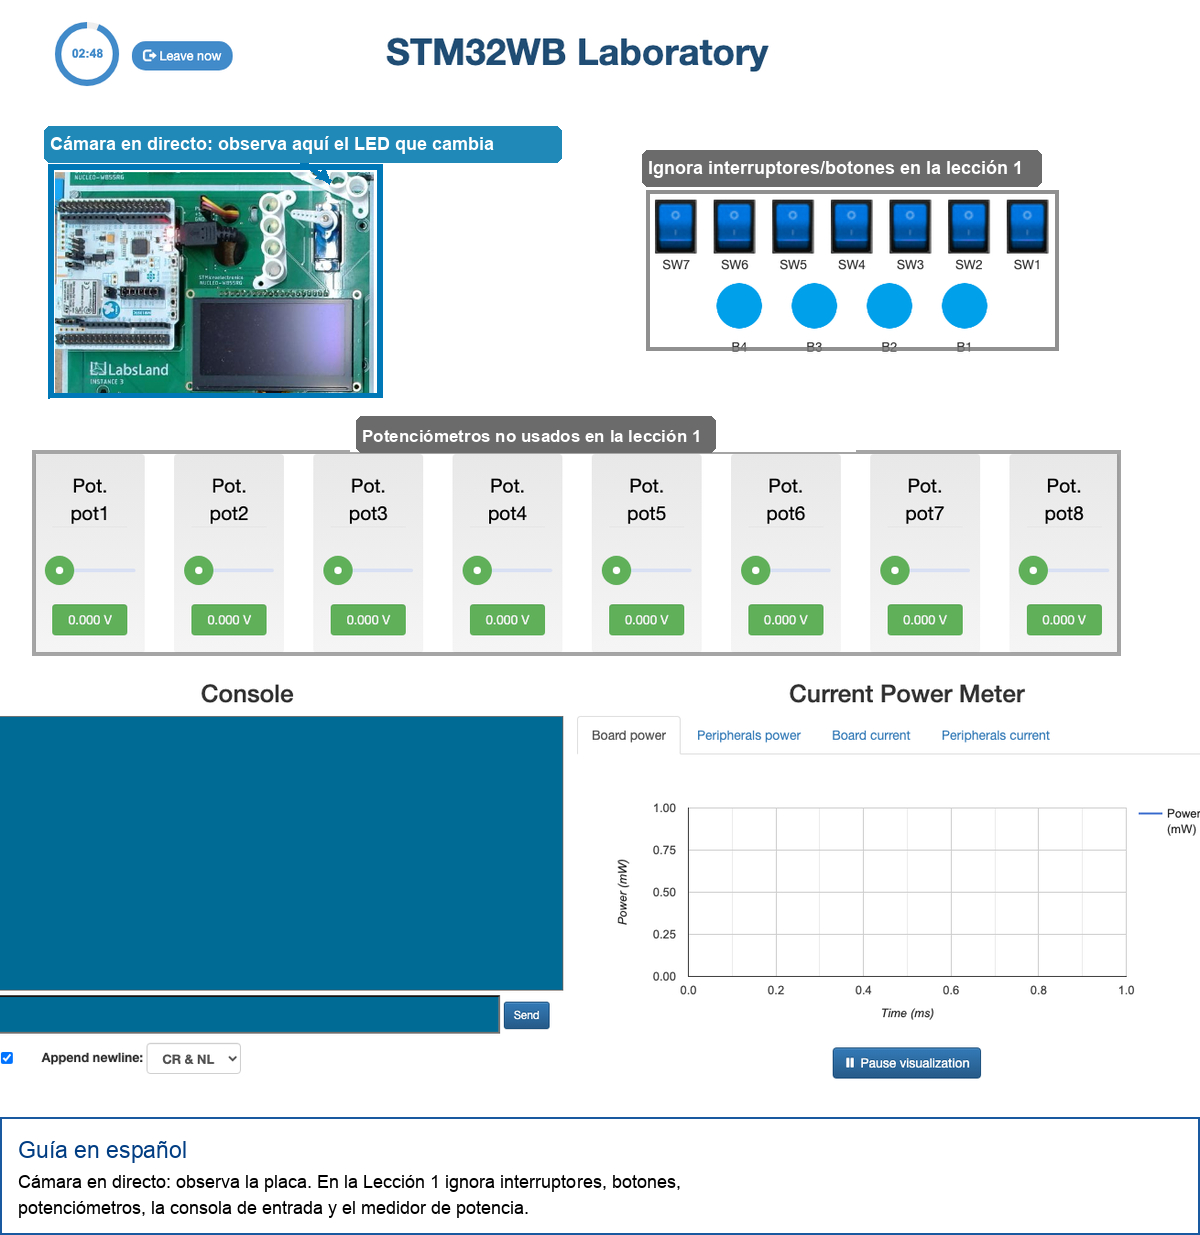Click the pot4 slider handle

coord(477,571)
